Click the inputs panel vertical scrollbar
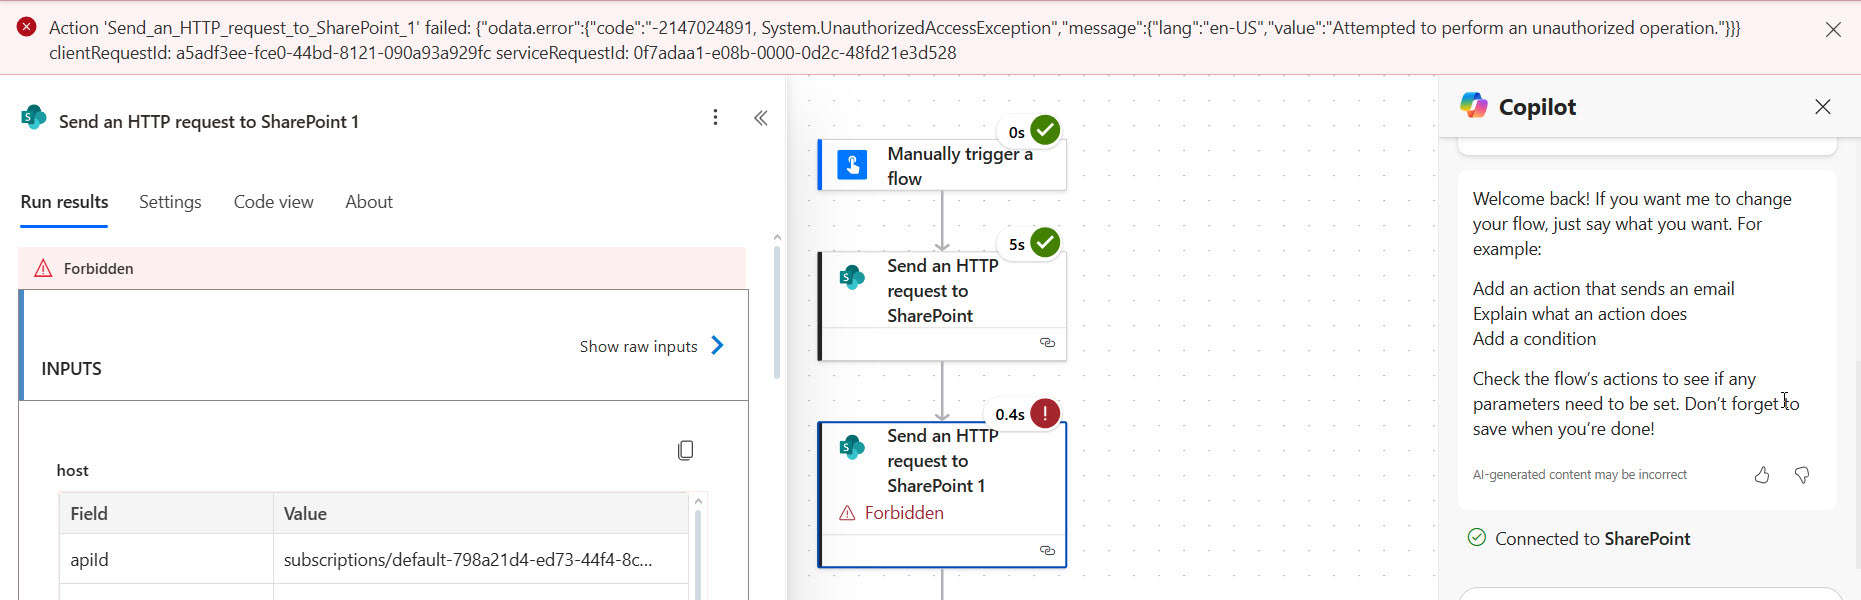Screen dimensions: 1861x600 [x=777, y=310]
